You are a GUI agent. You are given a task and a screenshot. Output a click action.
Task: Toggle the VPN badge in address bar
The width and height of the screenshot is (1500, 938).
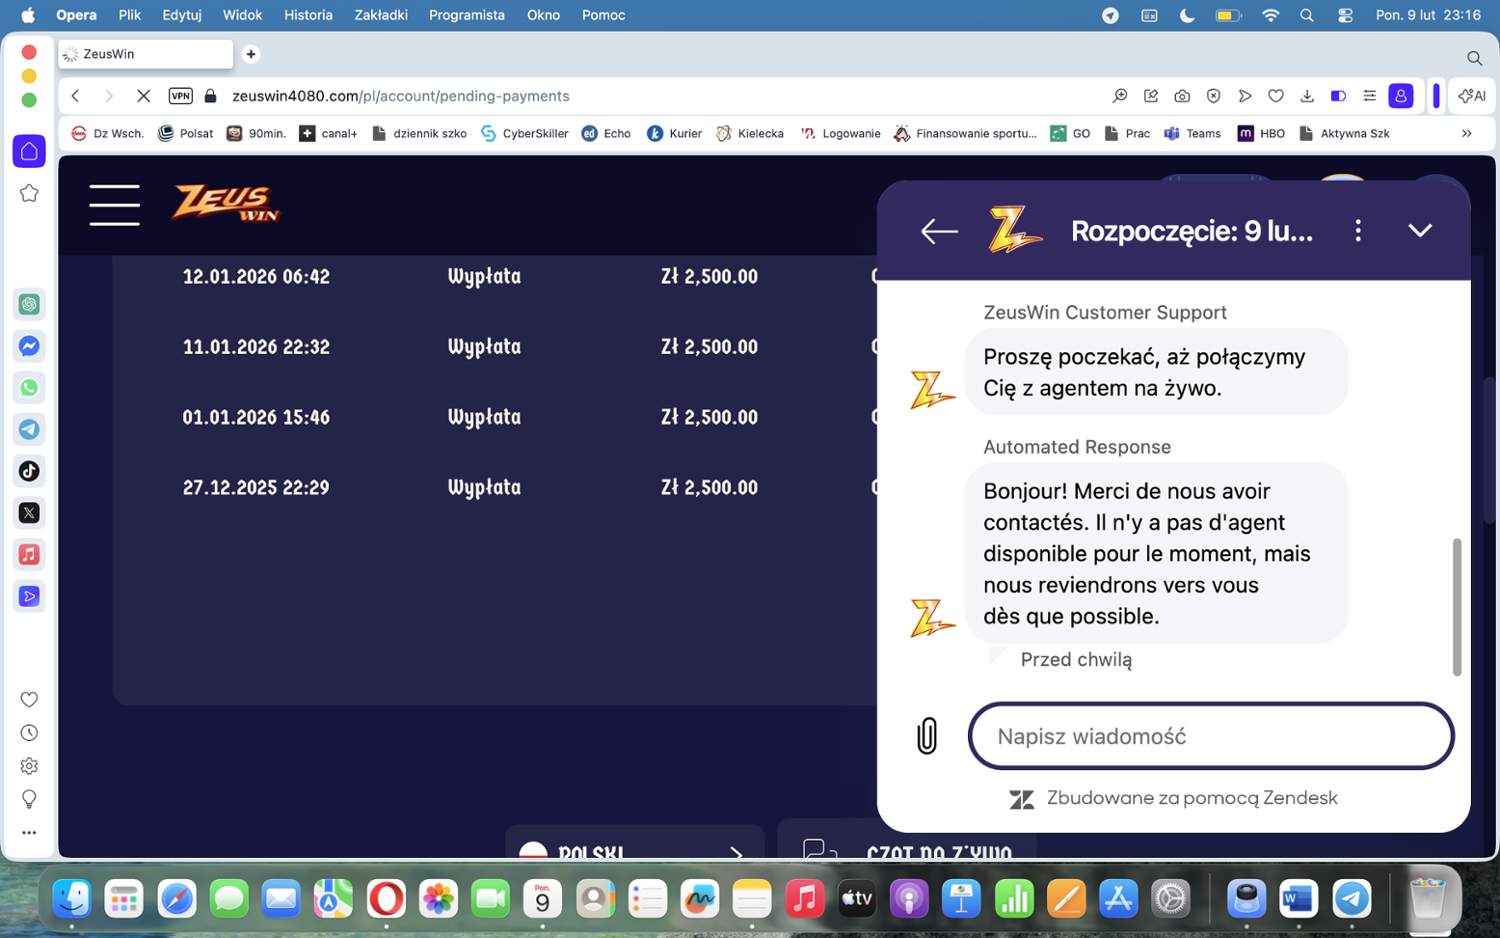tap(180, 96)
